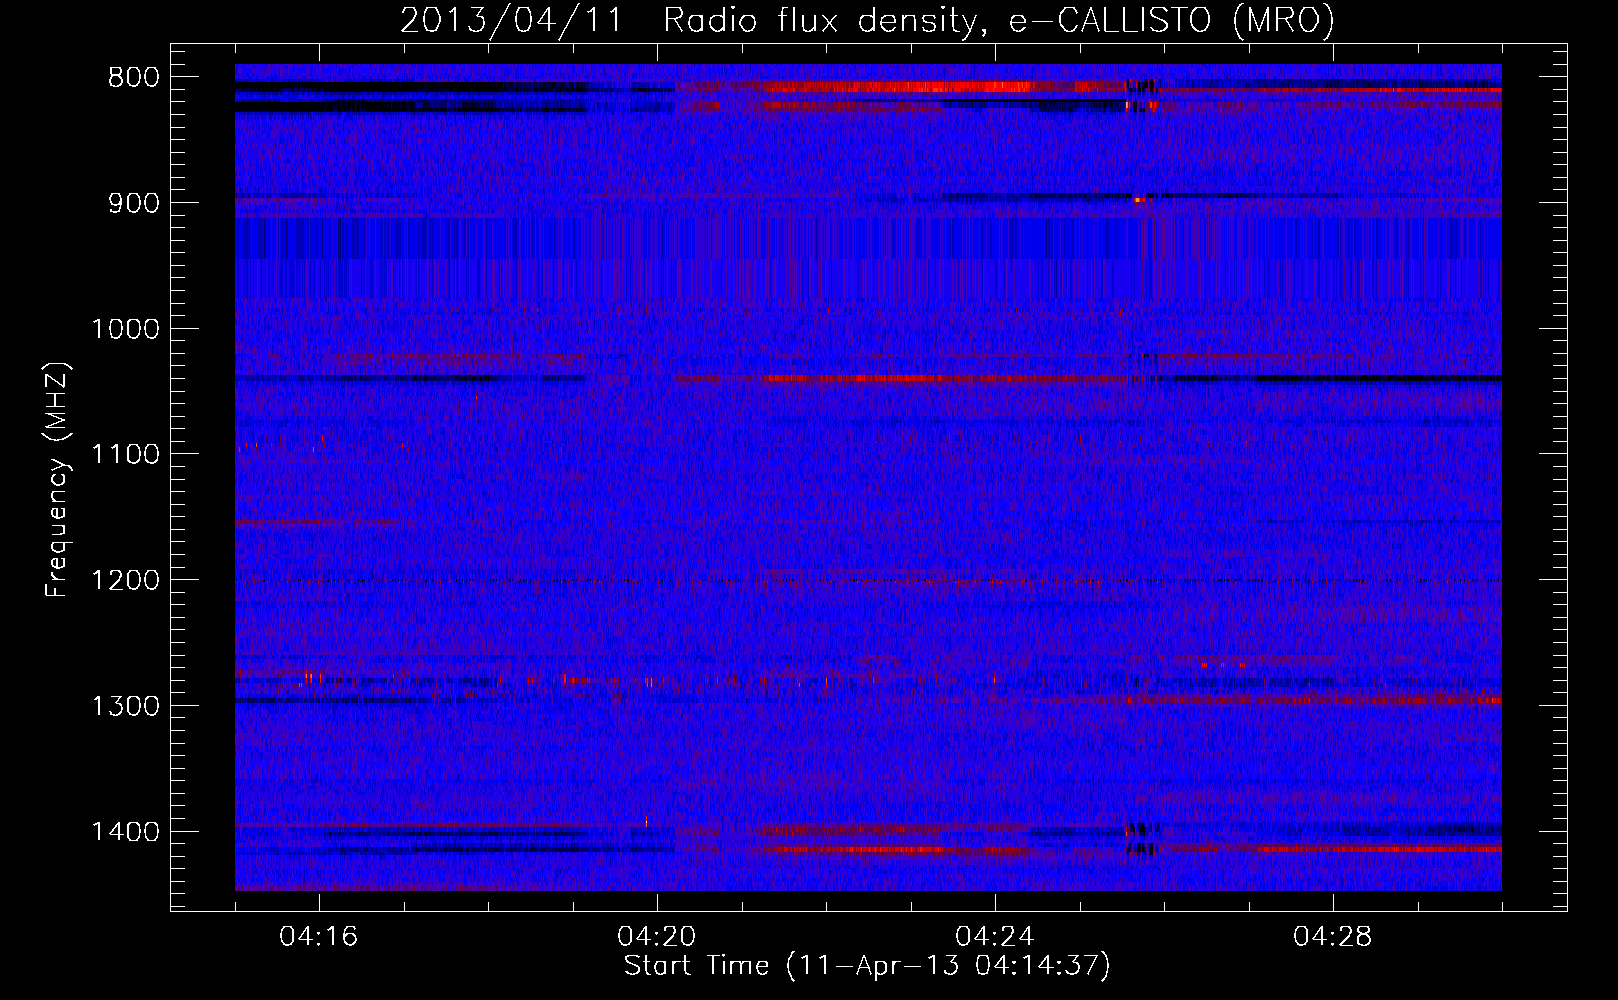
Task: Select the 900 frequency tick label
Action: tap(132, 203)
